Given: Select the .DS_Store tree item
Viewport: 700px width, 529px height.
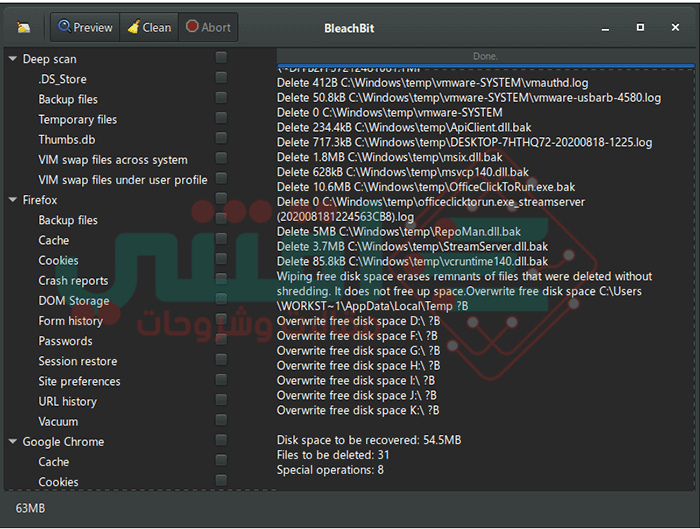Looking at the screenshot, I should (x=62, y=79).
